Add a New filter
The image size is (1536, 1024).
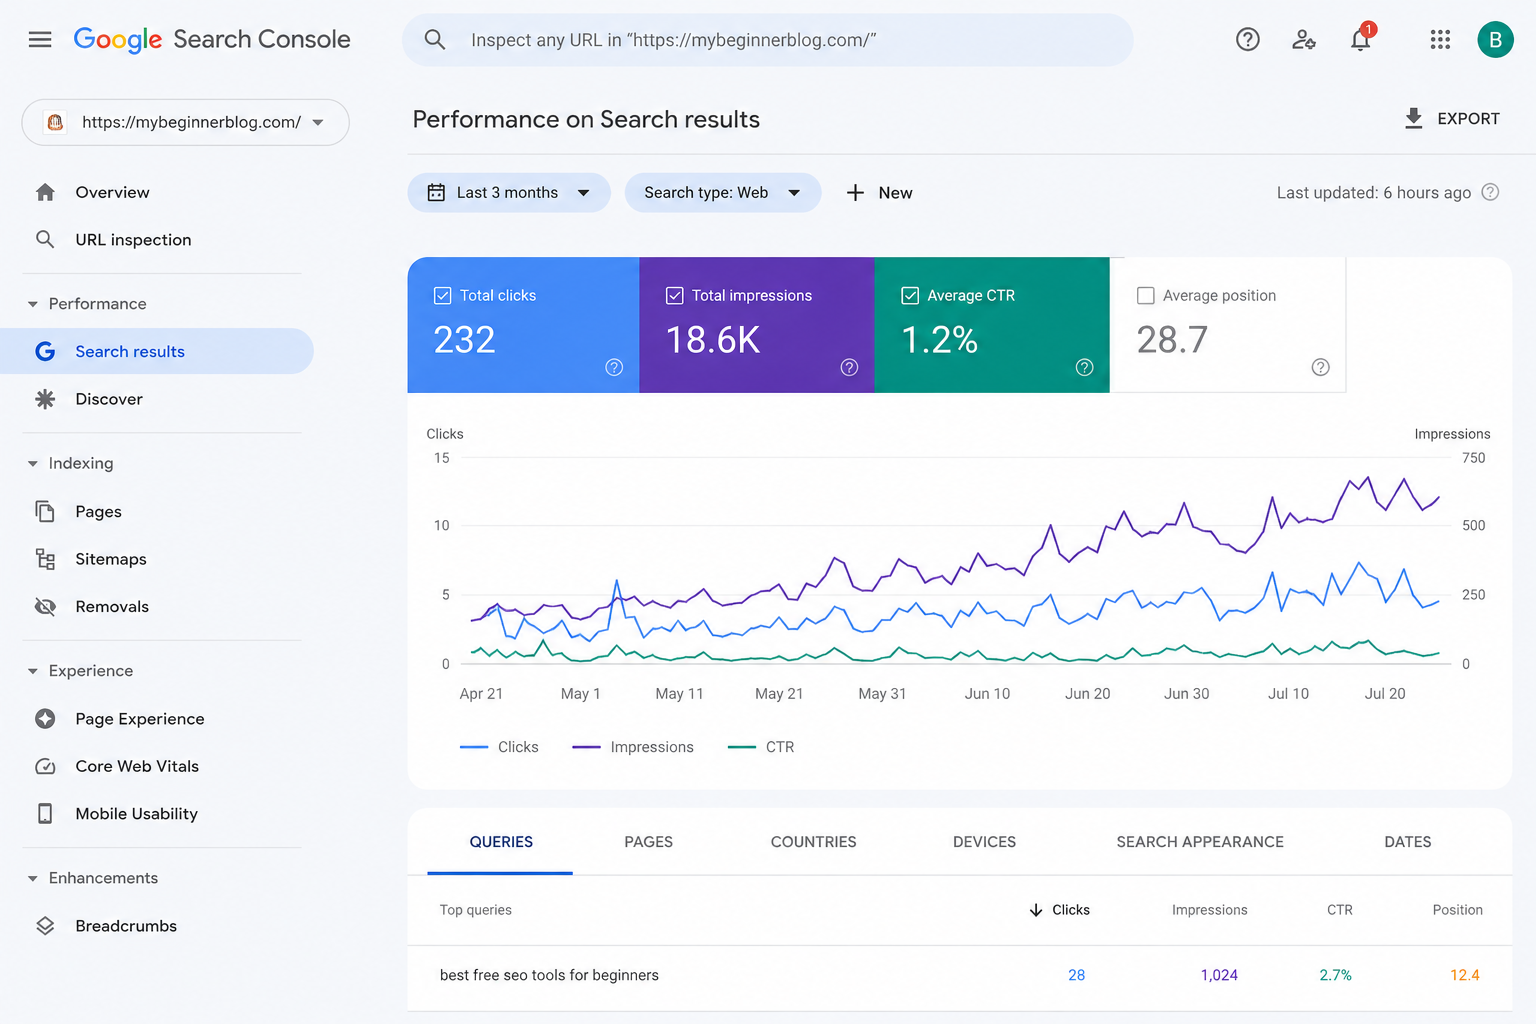click(x=879, y=192)
